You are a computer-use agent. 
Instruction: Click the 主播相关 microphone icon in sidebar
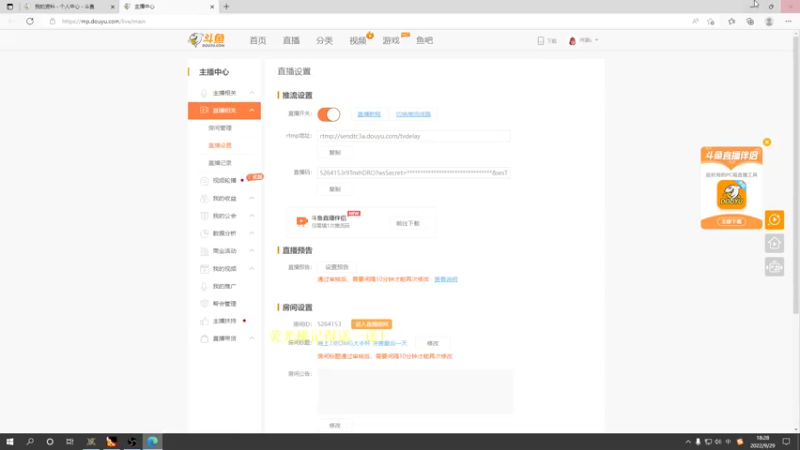click(204, 93)
